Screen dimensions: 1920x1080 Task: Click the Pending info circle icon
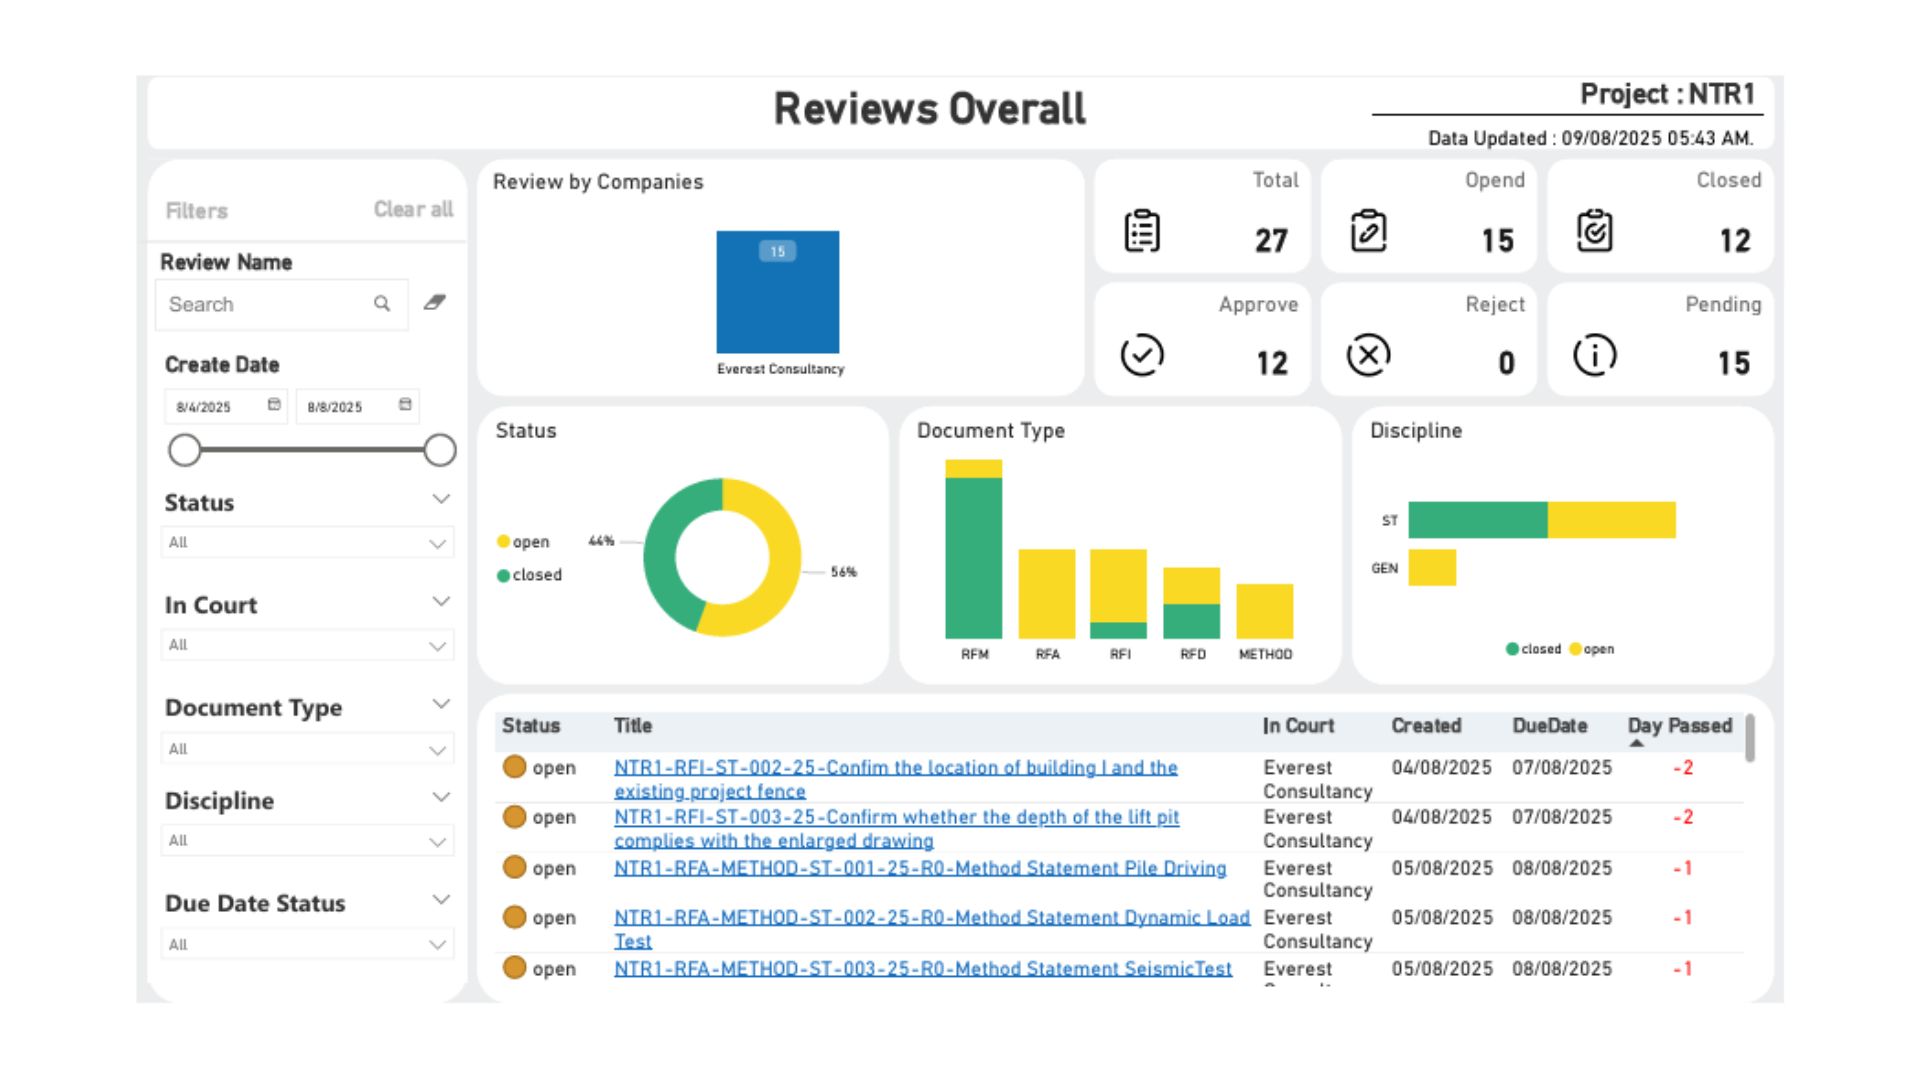point(1593,354)
